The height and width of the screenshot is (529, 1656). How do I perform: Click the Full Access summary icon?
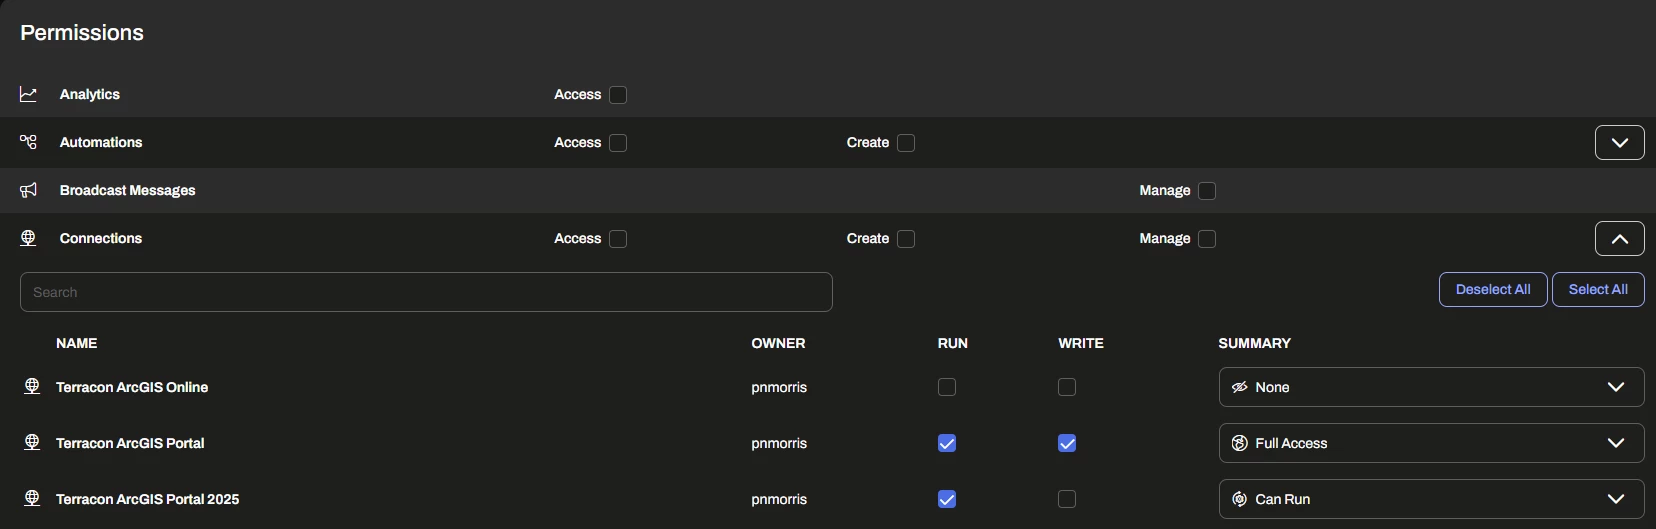[1239, 443]
